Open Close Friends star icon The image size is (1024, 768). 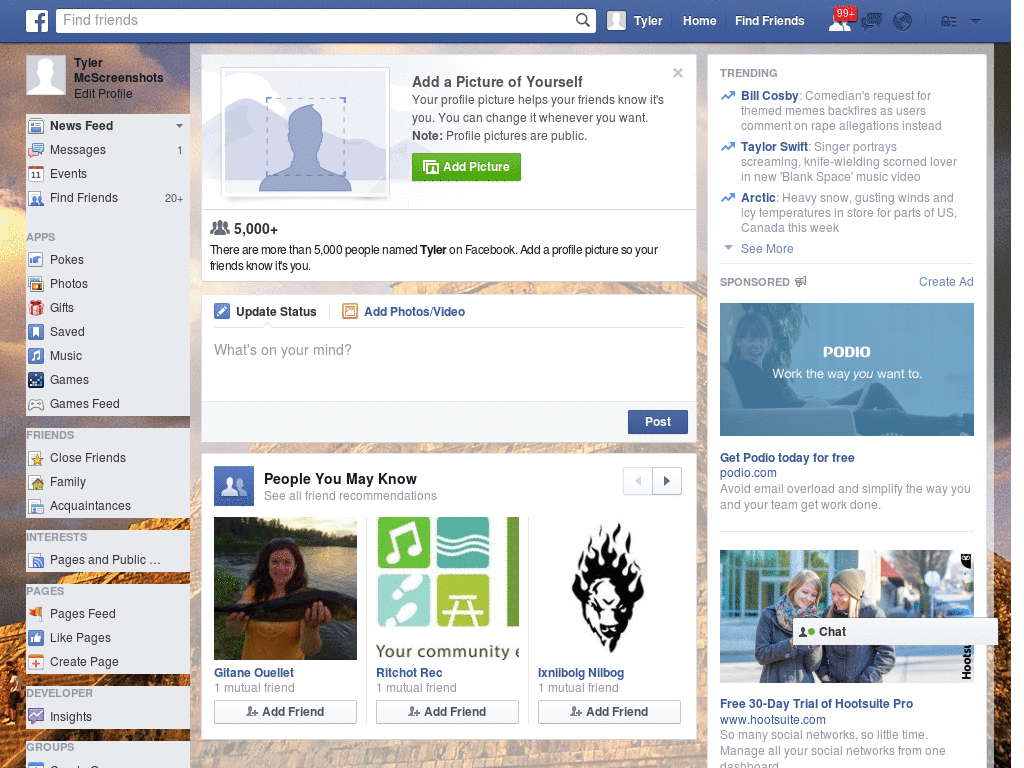click(x=36, y=458)
